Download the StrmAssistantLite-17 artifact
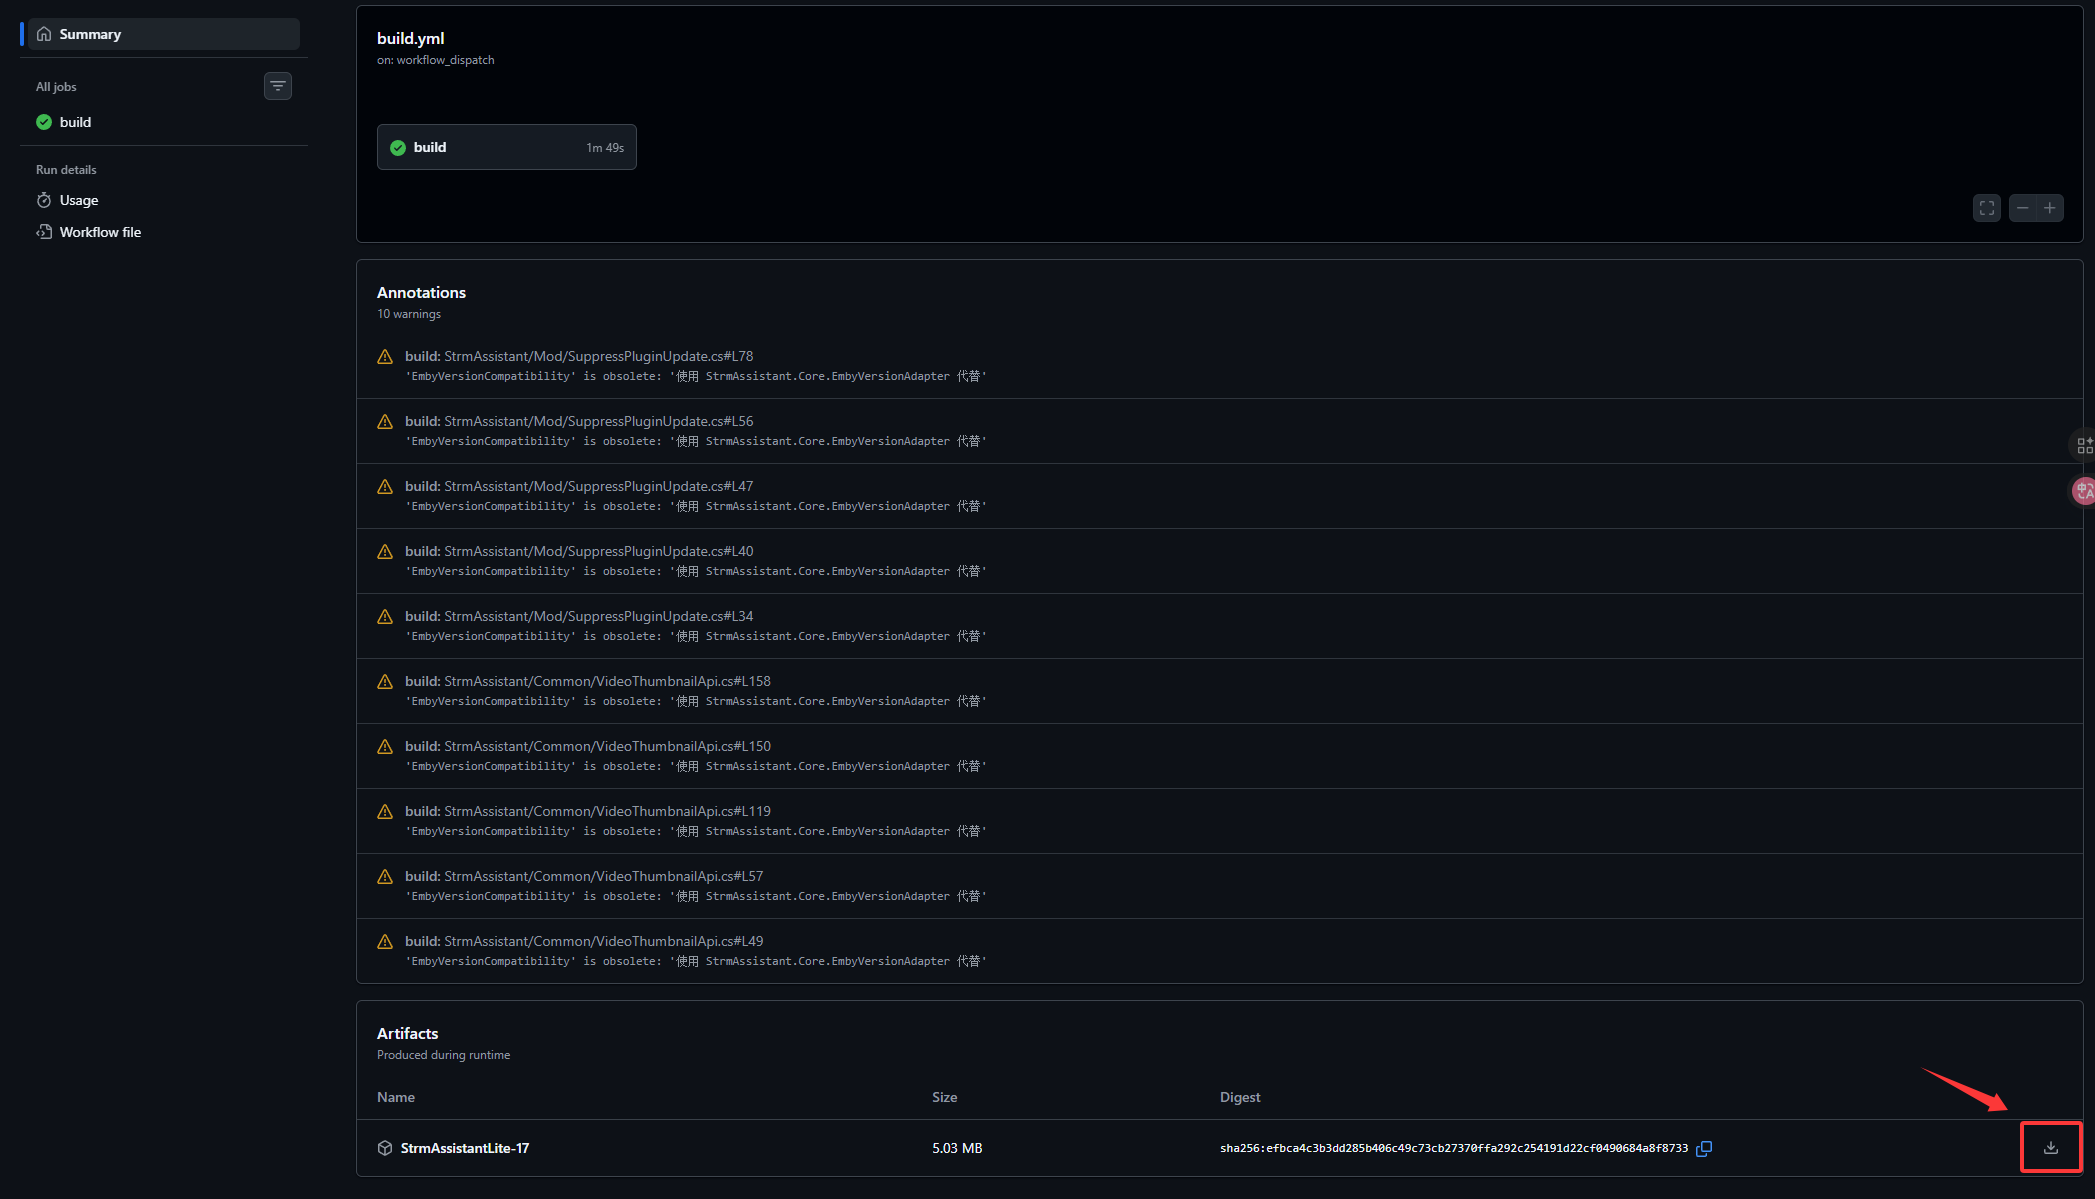Image resolution: width=2095 pixels, height=1199 pixels. 2050,1147
